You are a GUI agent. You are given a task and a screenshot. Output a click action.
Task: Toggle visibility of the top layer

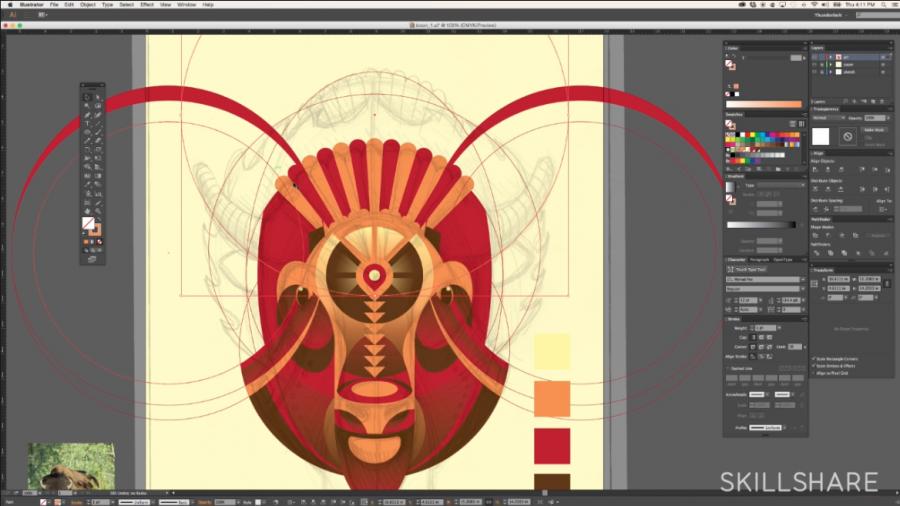point(815,57)
